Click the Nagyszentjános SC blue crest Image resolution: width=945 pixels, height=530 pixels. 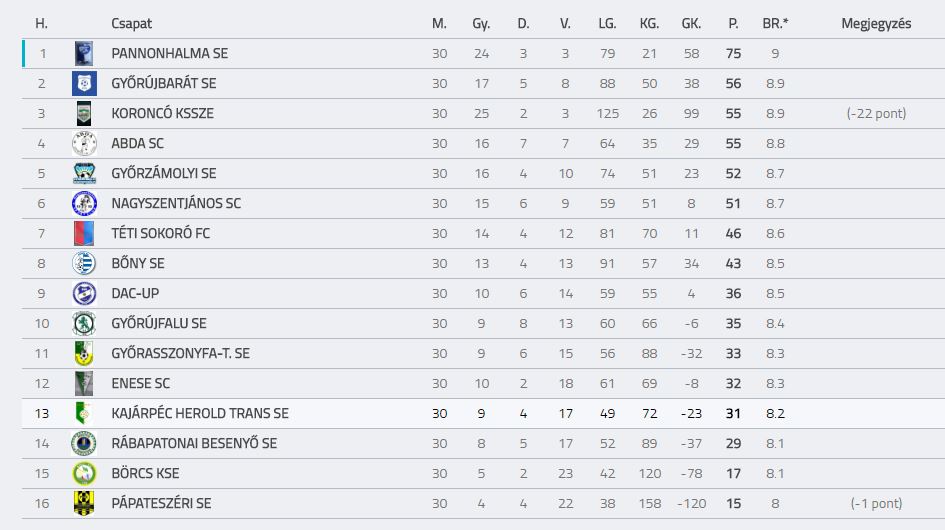pos(84,203)
